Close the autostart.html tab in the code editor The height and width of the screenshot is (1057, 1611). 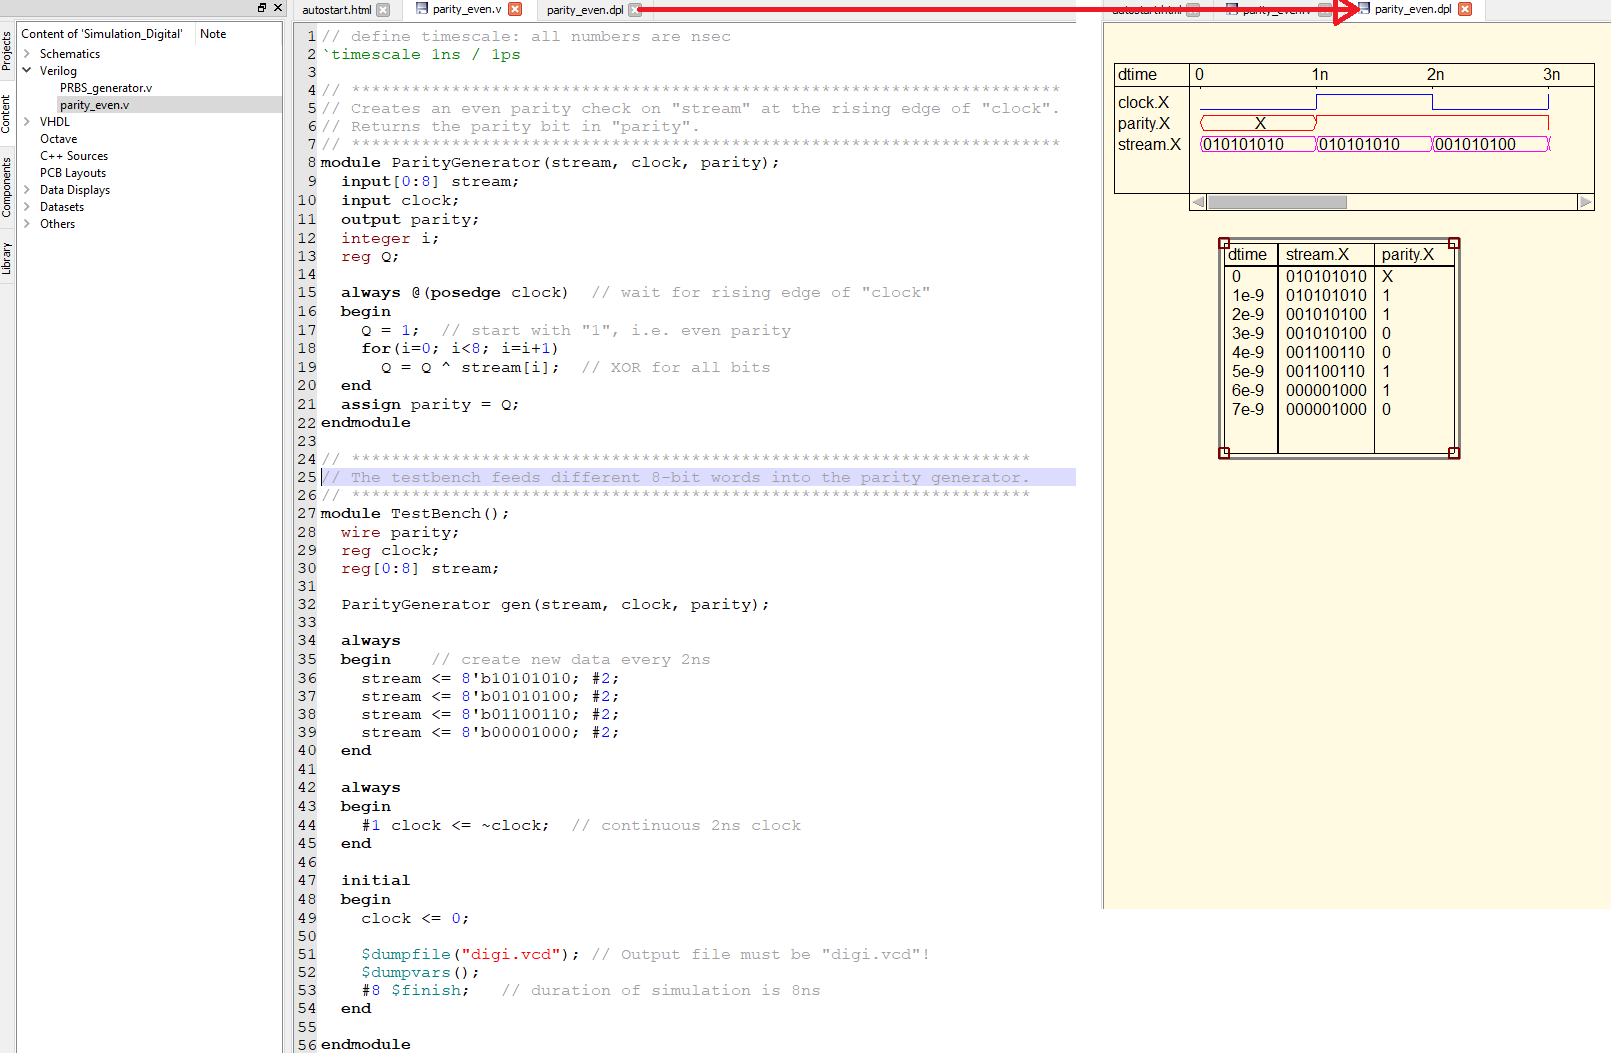pyautogui.click(x=383, y=10)
